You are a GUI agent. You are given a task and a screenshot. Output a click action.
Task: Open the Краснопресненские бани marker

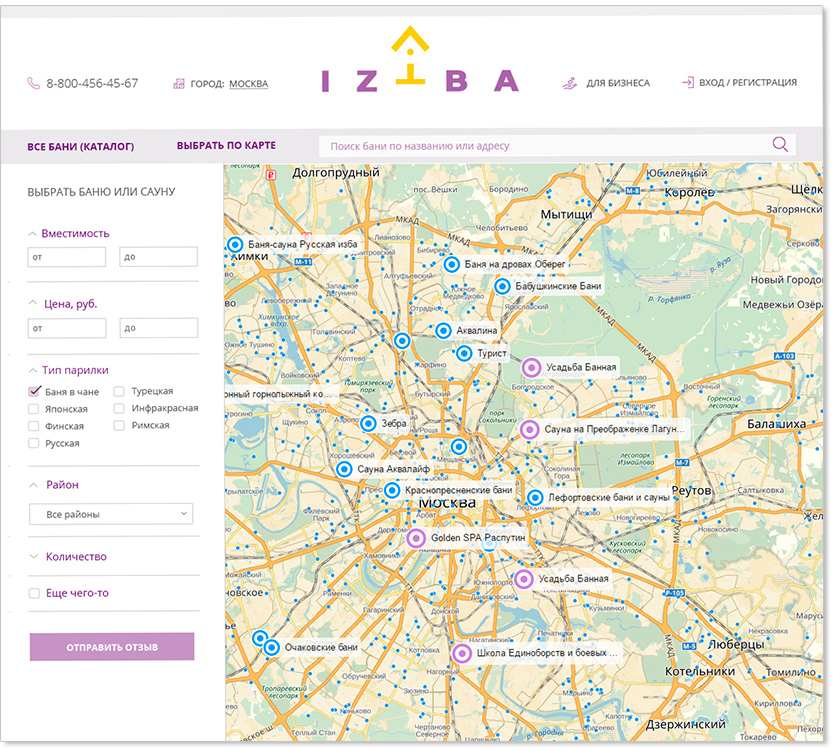pos(392,490)
